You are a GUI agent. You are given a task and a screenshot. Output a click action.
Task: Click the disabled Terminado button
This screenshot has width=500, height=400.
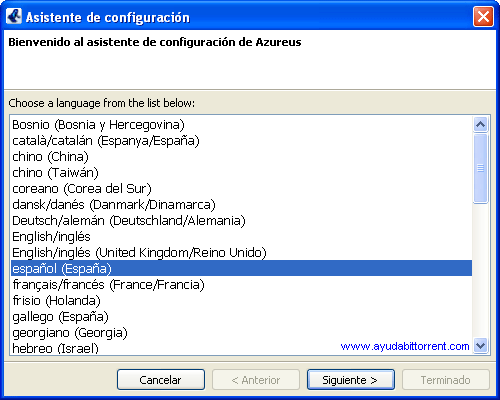coord(446,380)
